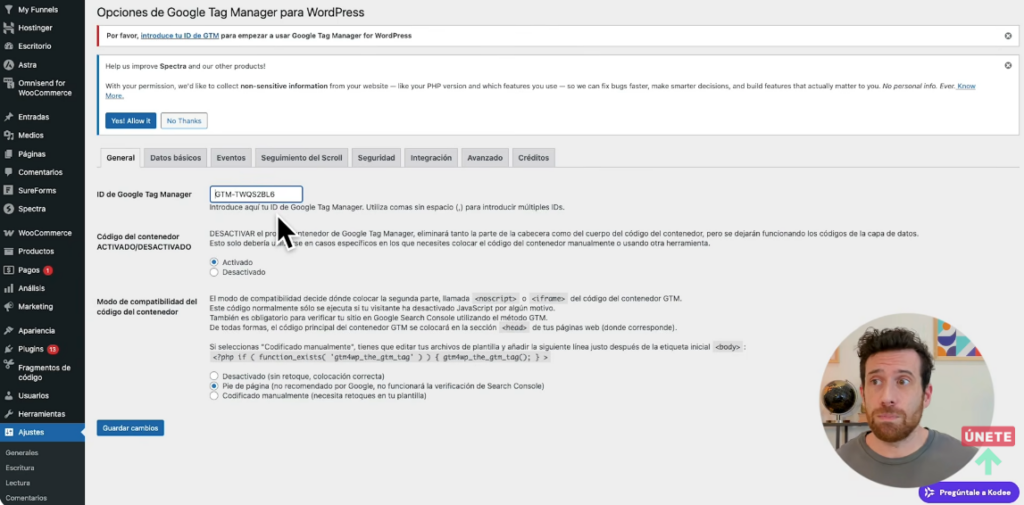Choose Codificado manualmente compatibility mode
This screenshot has width=1024, height=505.
click(214, 396)
